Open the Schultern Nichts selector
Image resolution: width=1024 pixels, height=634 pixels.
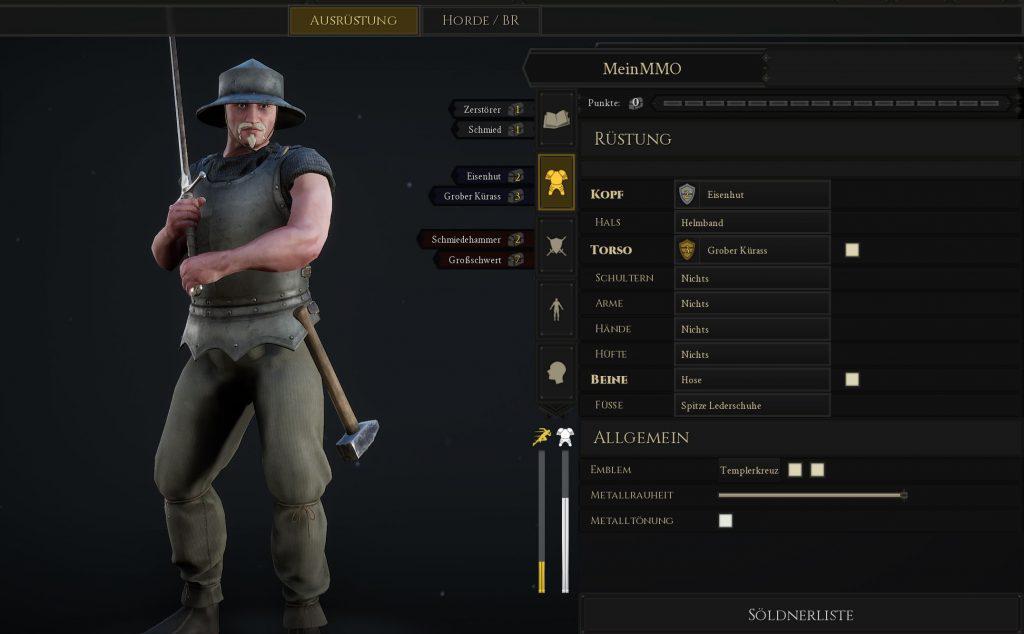tap(752, 278)
